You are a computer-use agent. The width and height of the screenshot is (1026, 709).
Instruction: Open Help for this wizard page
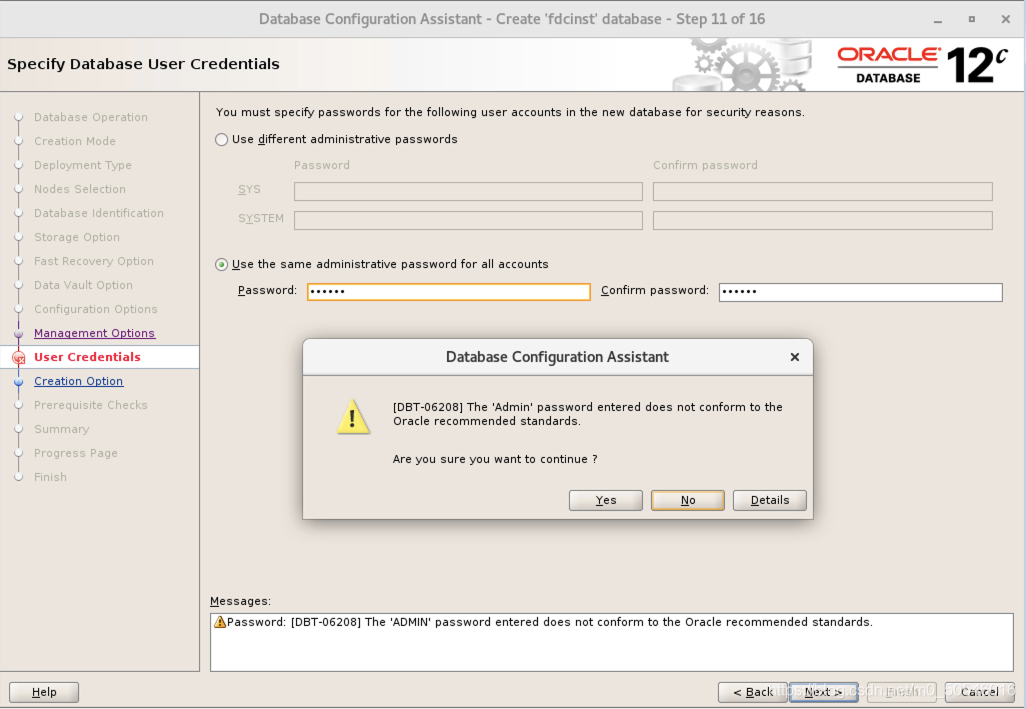(44, 692)
